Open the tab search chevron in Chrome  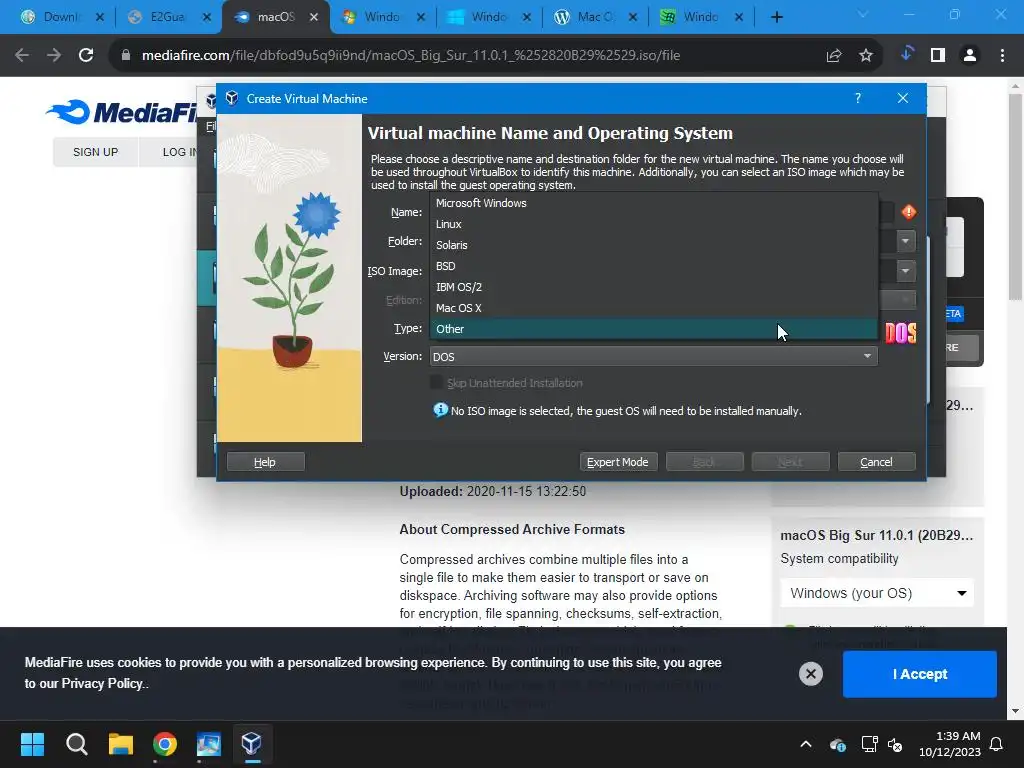coord(863,14)
